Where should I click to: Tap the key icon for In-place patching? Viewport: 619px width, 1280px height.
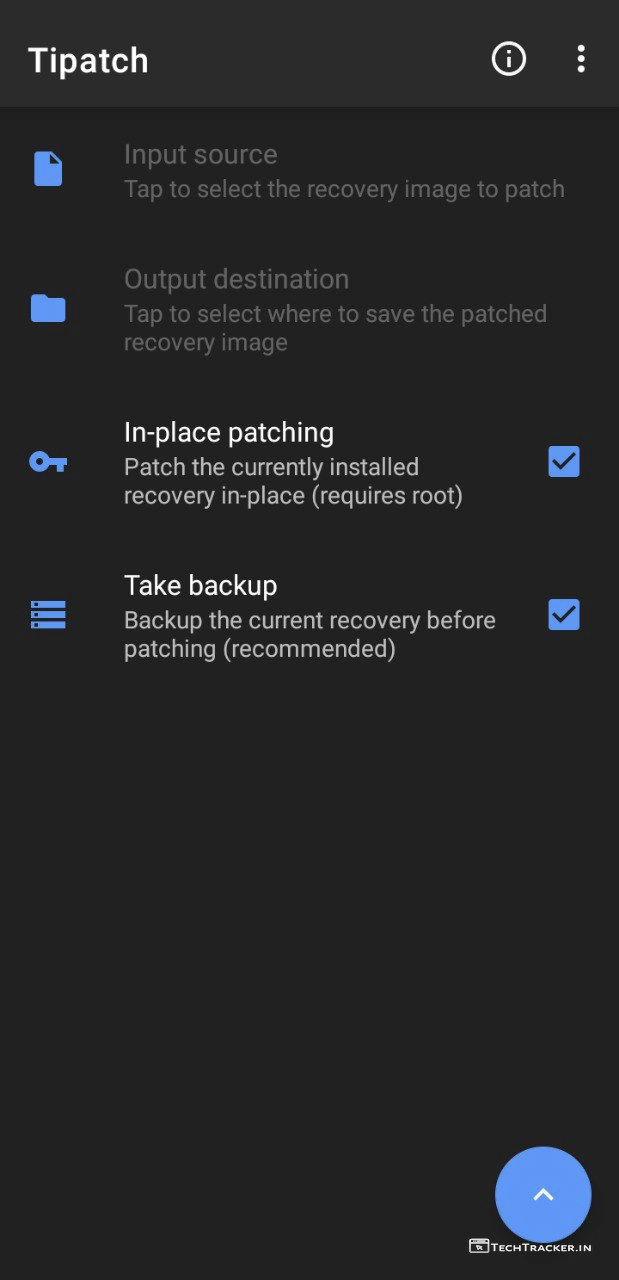pyautogui.click(x=48, y=462)
